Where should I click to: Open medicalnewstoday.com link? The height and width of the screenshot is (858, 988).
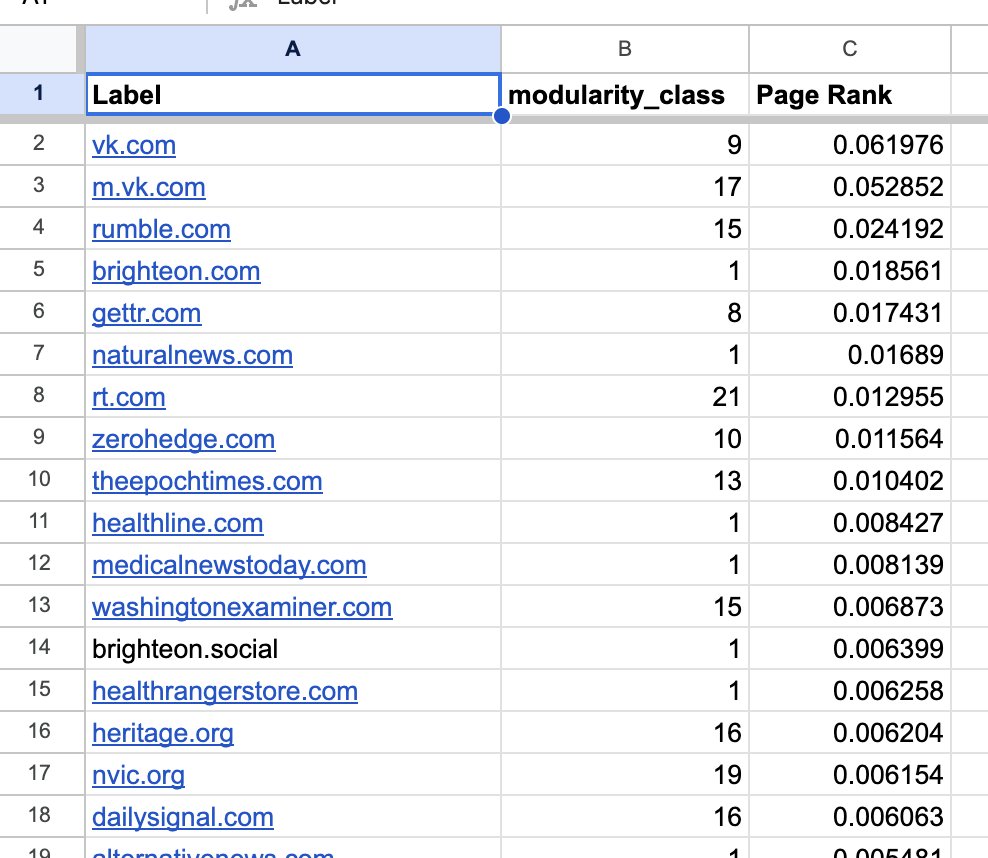[229, 565]
